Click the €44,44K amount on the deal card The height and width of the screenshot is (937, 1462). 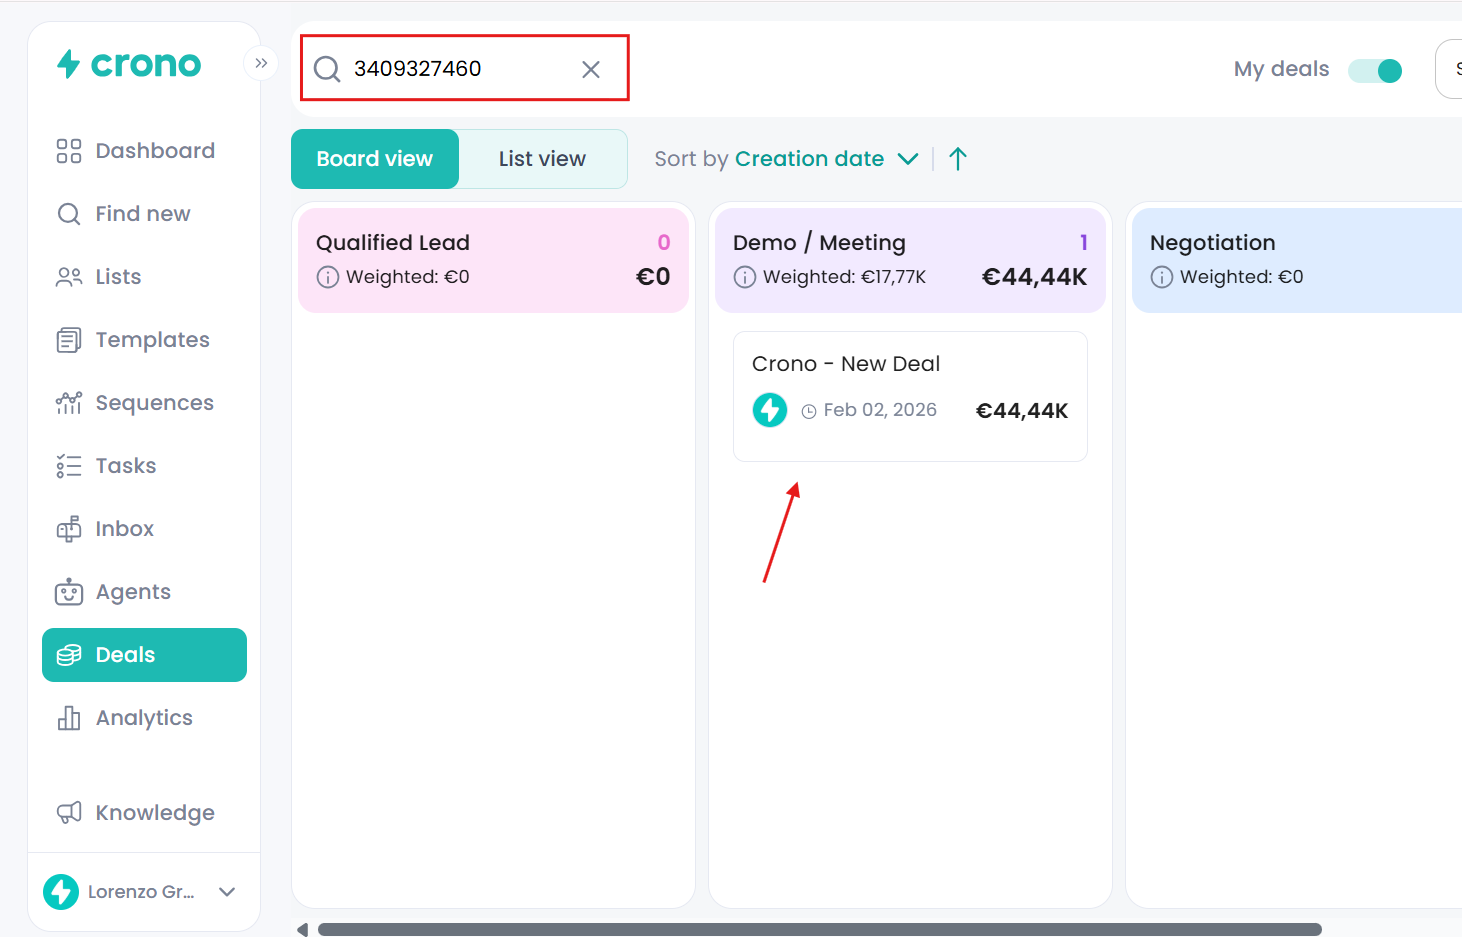(x=1022, y=411)
